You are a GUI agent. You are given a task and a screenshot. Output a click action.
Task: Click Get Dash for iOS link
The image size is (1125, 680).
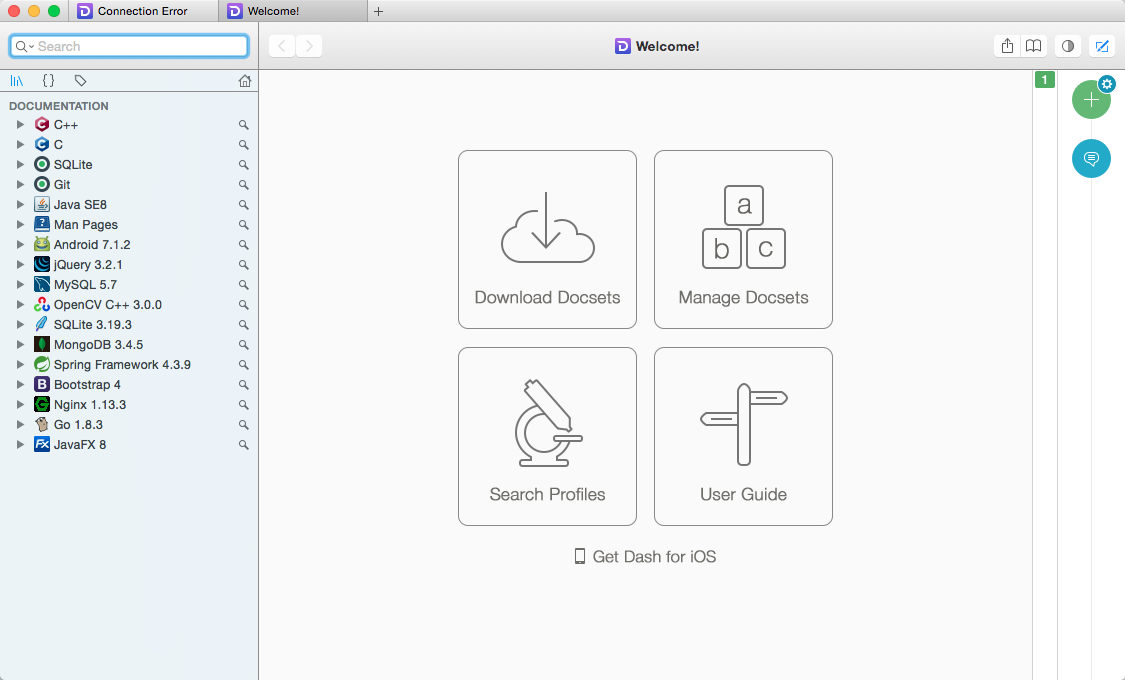(645, 557)
